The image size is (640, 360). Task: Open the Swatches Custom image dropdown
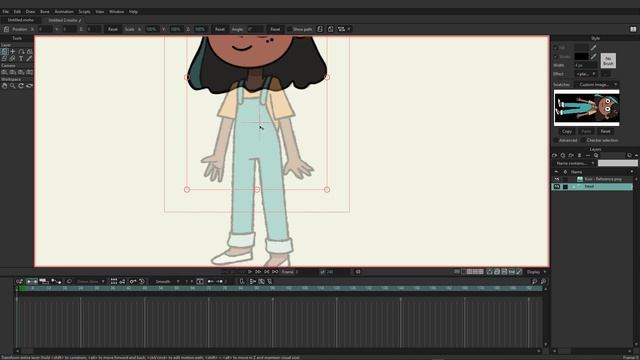point(597,84)
